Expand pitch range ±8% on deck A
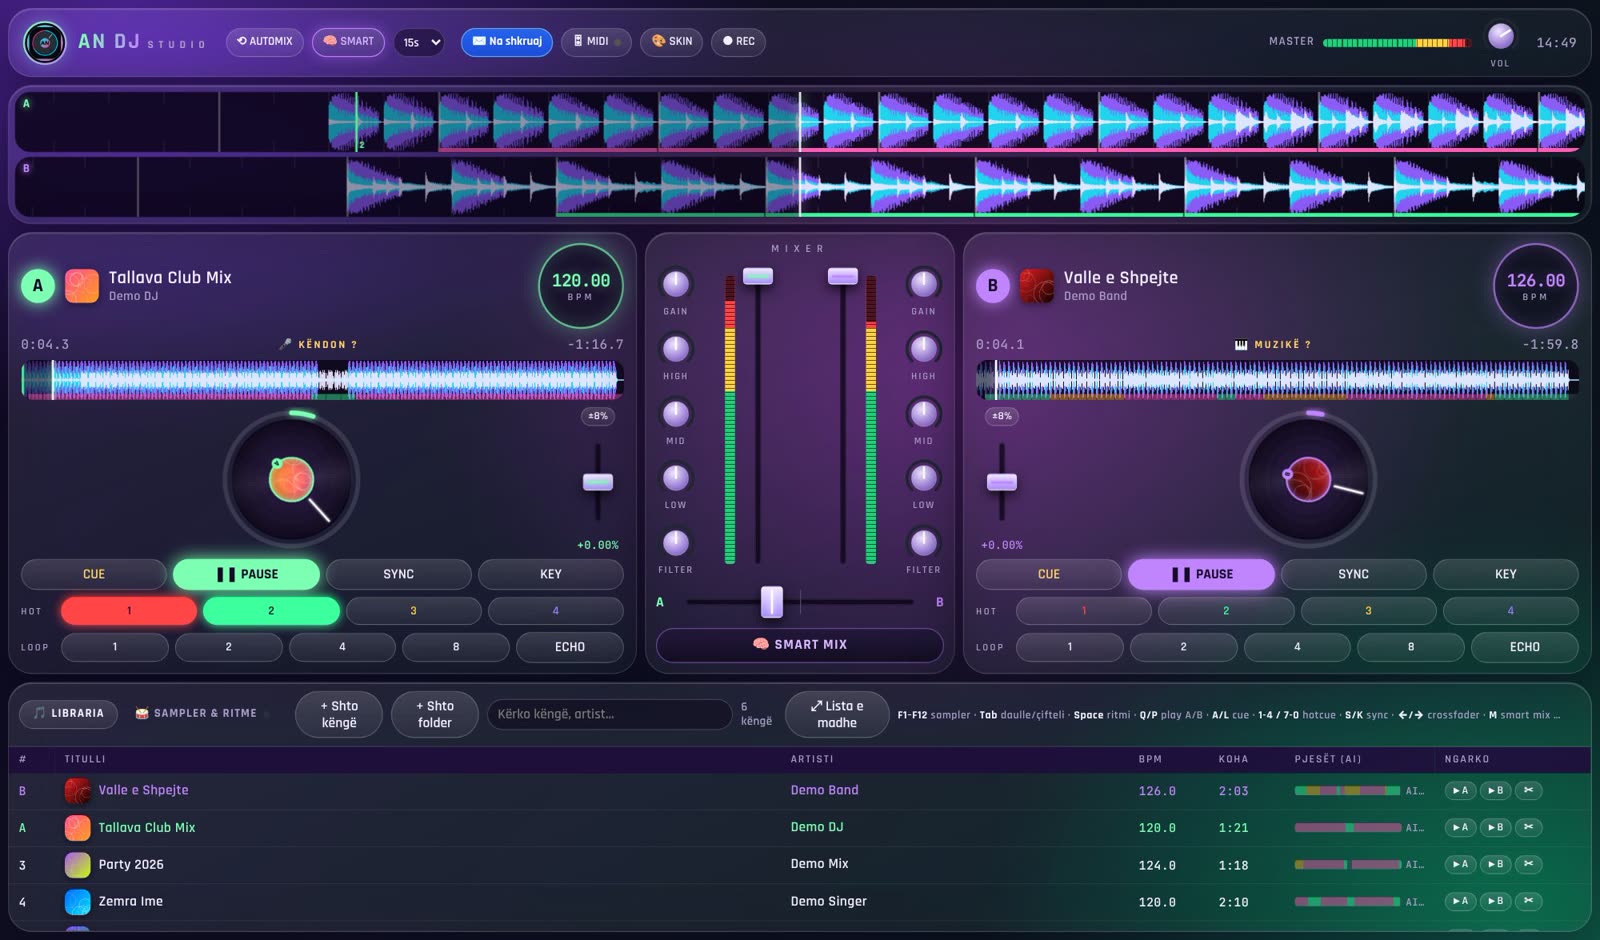1600x940 pixels. pyautogui.click(x=598, y=416)
